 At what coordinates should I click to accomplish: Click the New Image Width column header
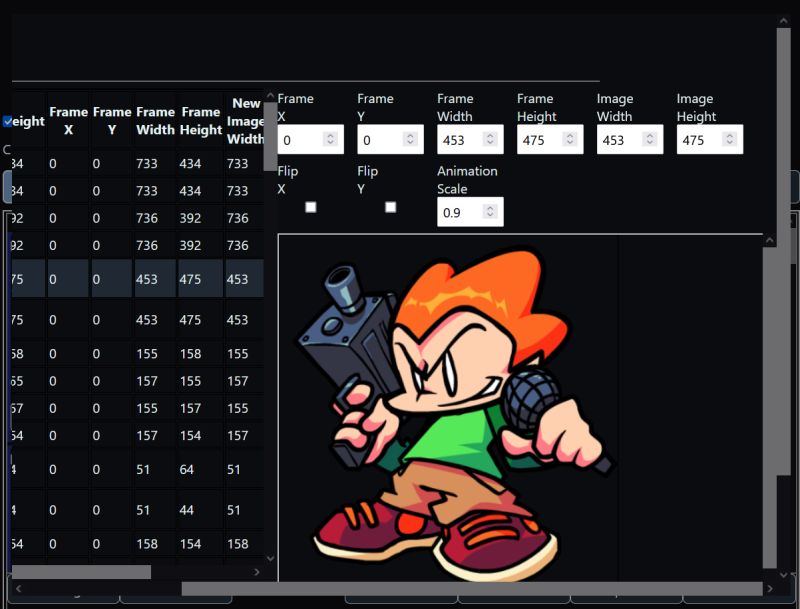pyautogui.click(x=245, y=121)
